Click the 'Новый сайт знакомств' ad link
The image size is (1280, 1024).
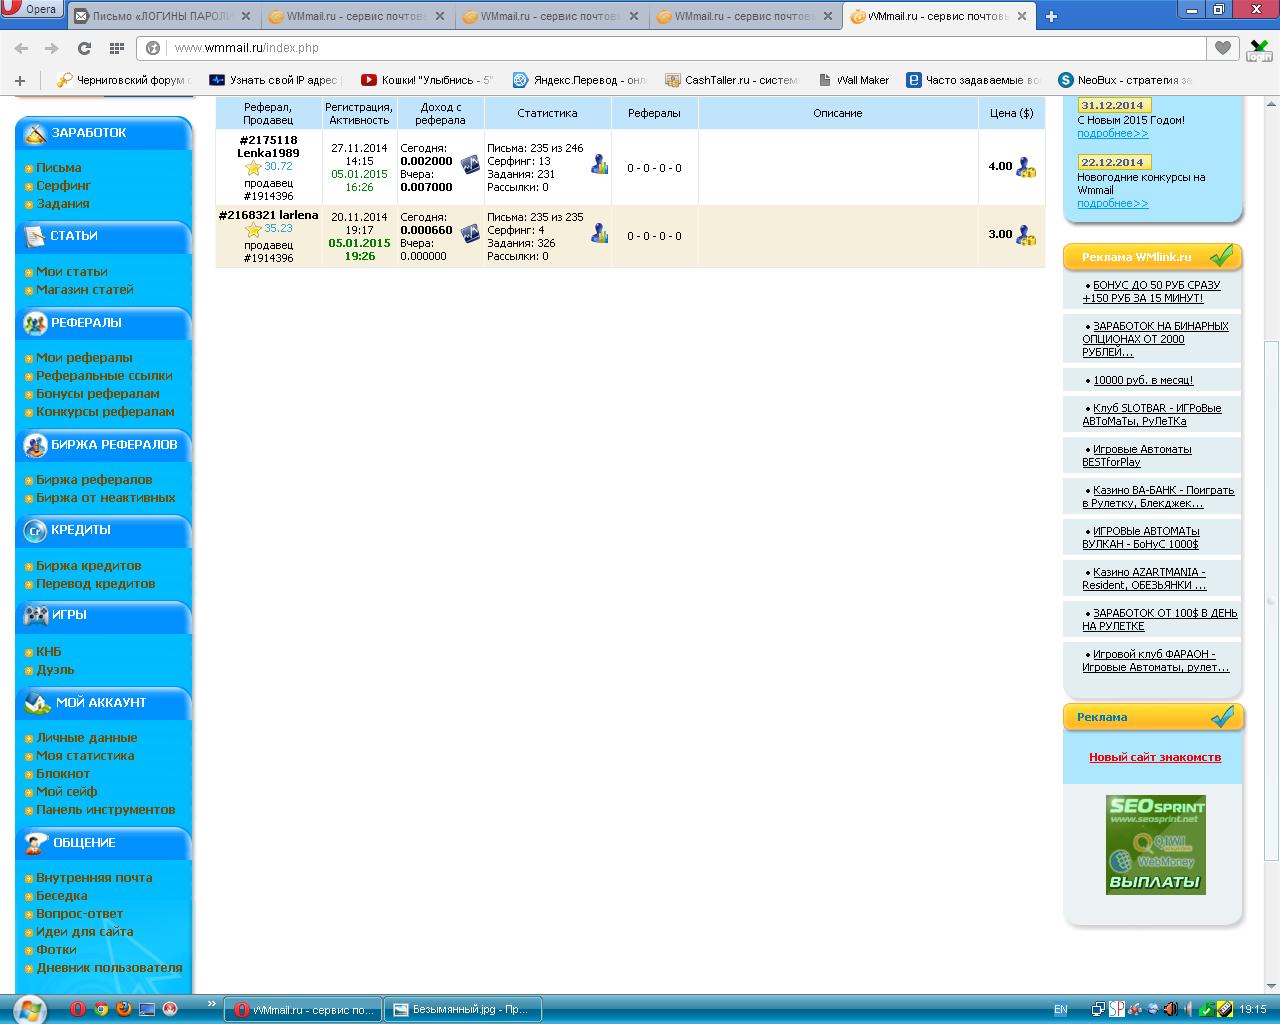pyautogui.click(x=1154, y=757)
